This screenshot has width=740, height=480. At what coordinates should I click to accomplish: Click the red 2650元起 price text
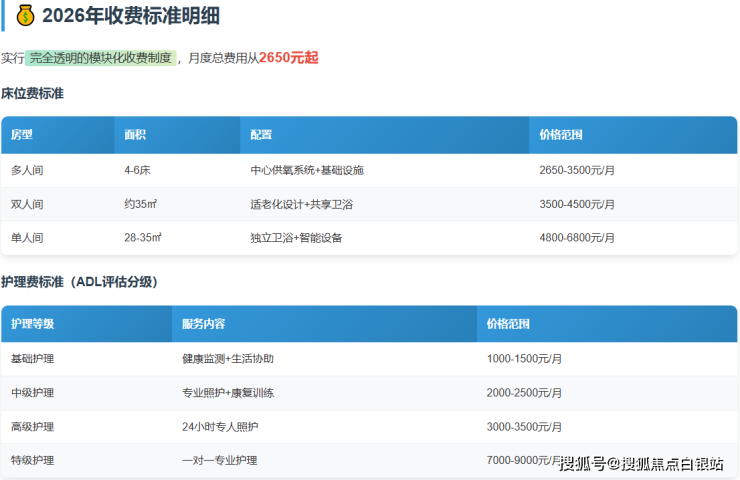pos(288,58)
